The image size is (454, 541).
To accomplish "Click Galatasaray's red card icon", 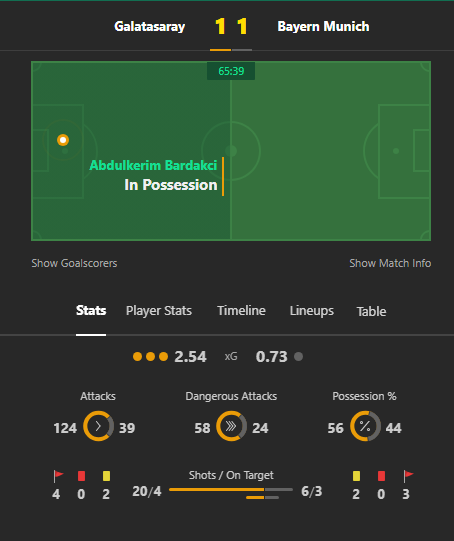I will click(81, 476).
